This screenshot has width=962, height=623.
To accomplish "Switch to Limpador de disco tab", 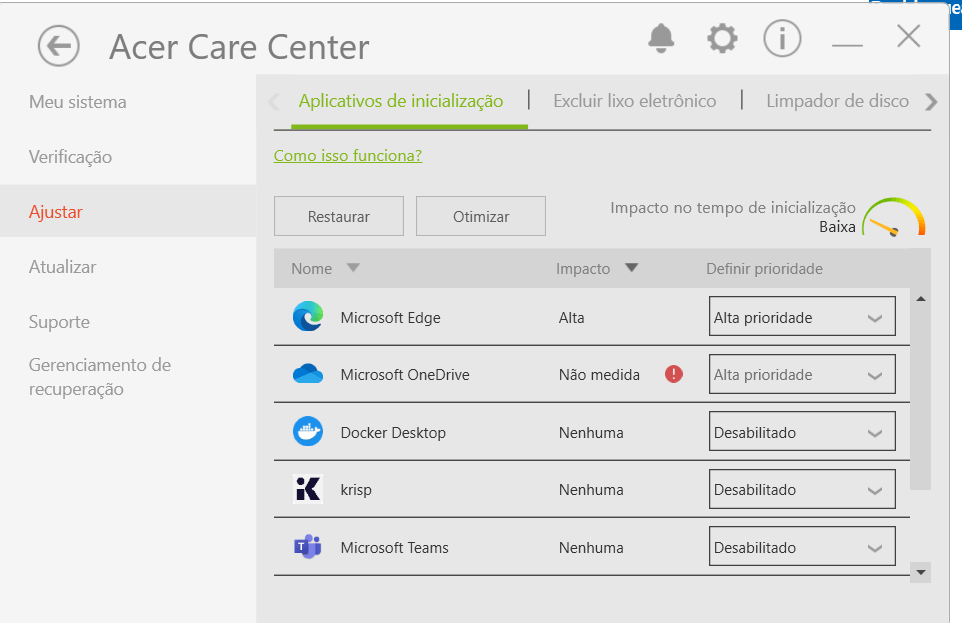I will [x=837, y=101].
